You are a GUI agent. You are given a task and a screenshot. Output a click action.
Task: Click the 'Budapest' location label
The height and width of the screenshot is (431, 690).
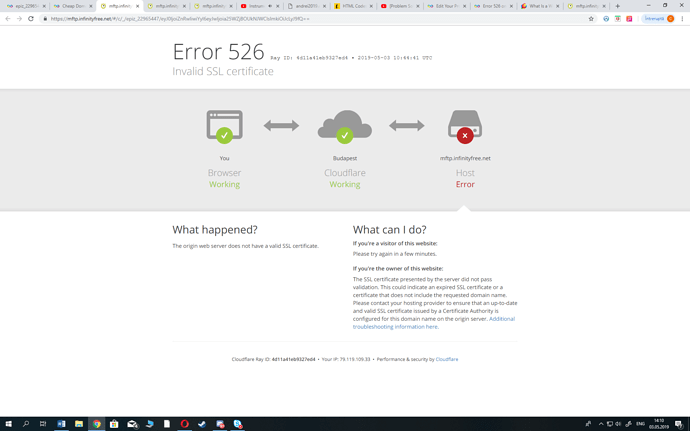(x=345, y=158)
